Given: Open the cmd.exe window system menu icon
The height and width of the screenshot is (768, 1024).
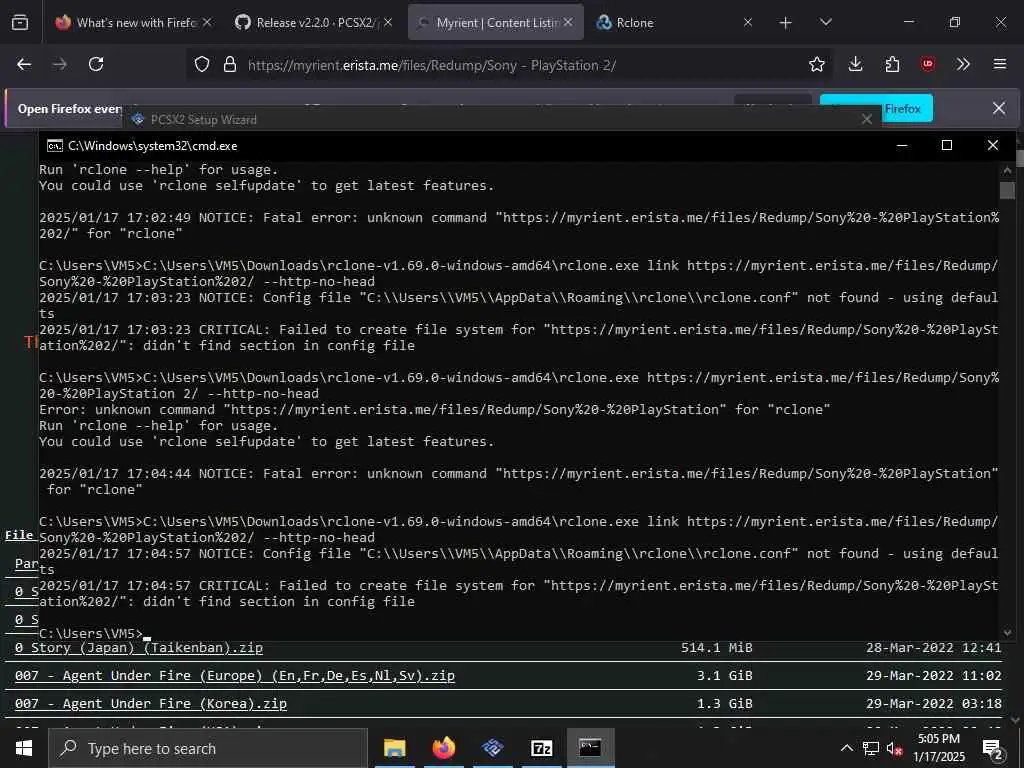Looking at the screenshot, I should (x=55, y=146).
